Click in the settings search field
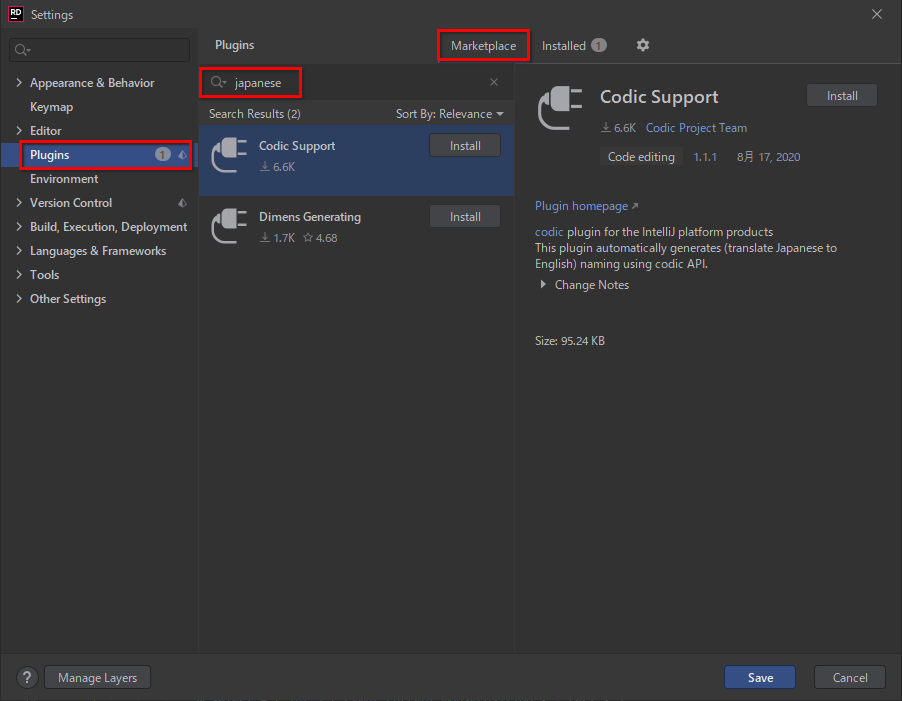 (100, 50)
